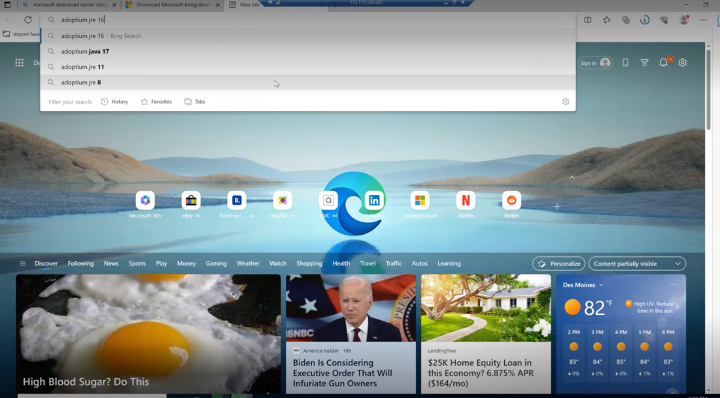This screenshot has width=720, height=398.
Task: Choose 'adoptium jre 8' suggestion
Action: [308, 83]
